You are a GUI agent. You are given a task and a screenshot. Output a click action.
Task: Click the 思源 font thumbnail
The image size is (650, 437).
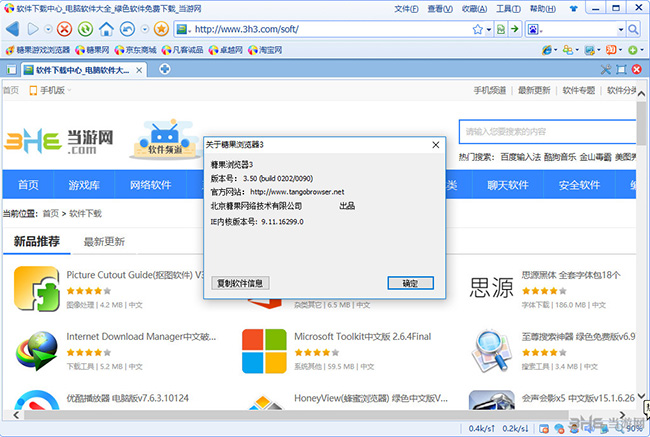pyautogui.click(x=491, y=287)
